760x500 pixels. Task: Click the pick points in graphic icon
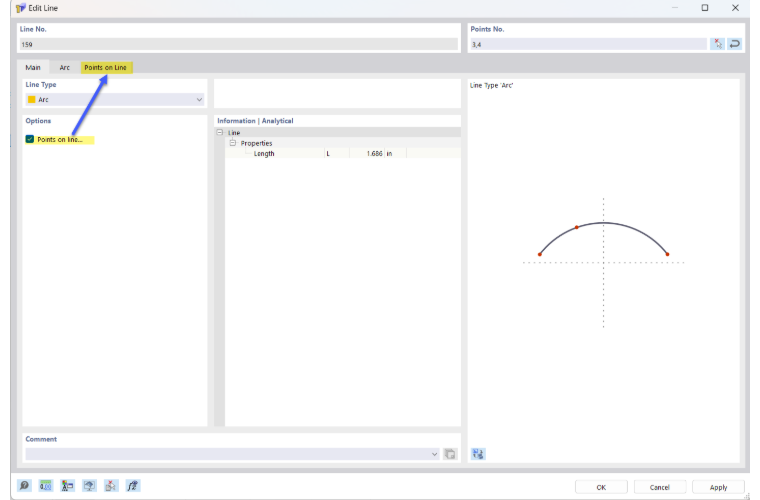(717, 44)
